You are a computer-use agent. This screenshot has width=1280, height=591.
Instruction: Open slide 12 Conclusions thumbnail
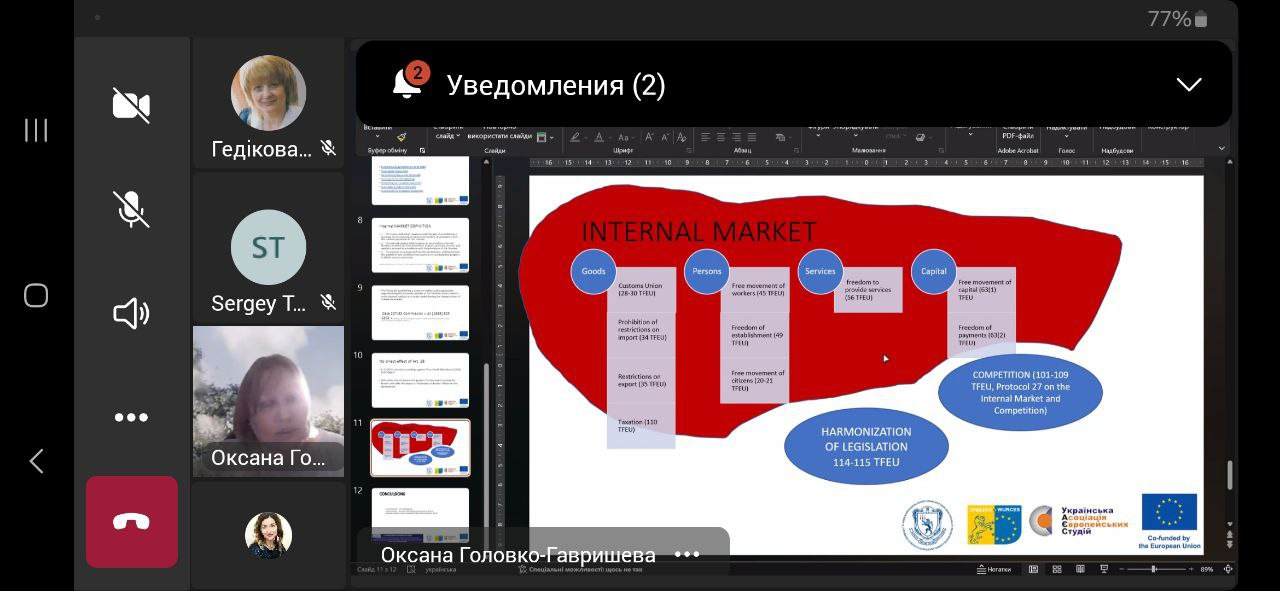click(x=420, y=514)
